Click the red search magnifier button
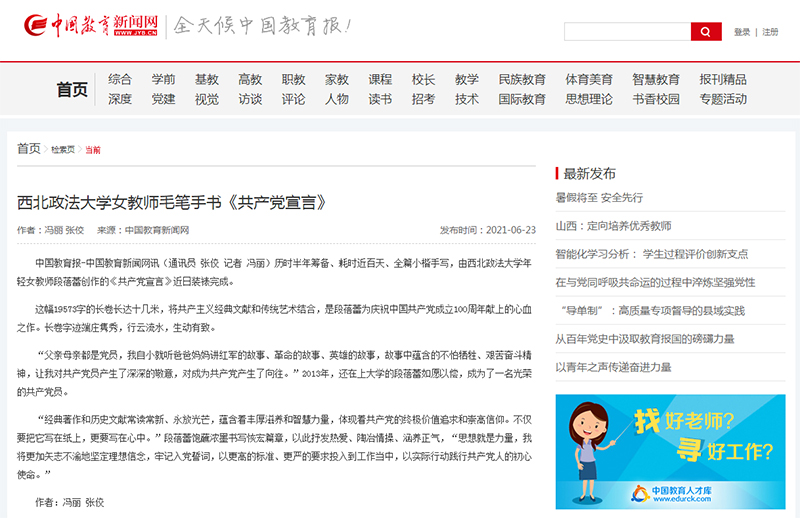Screen dimensions: 800x518 coord(706,32)
